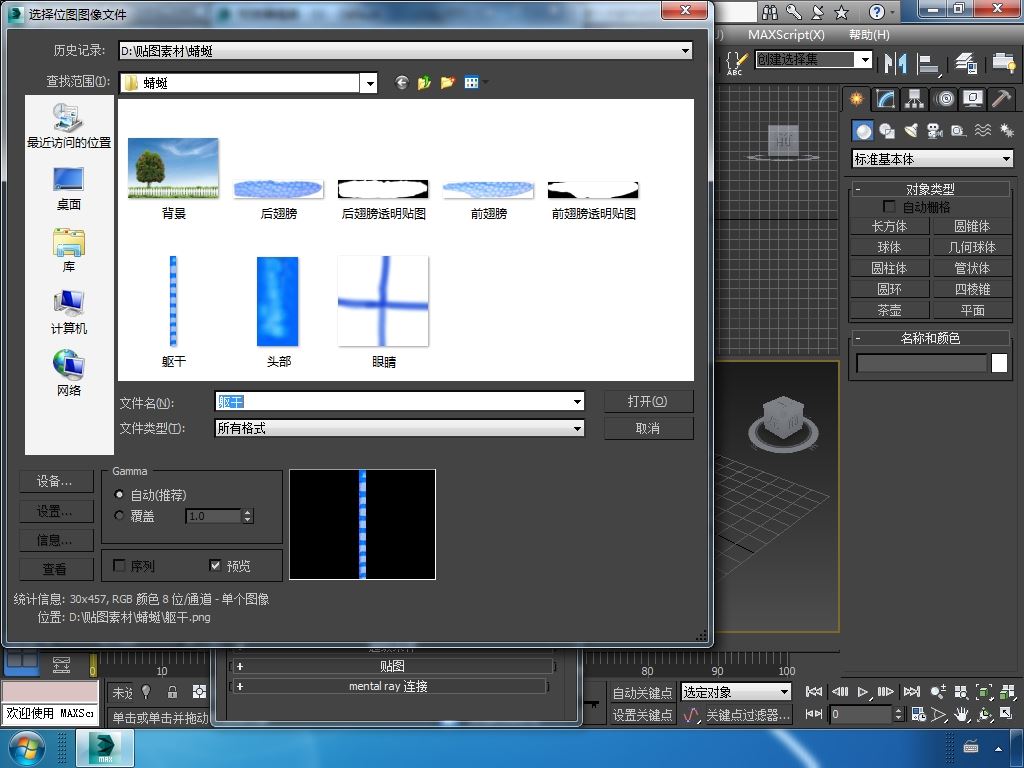Click the keyboard icon in the system tray
Viewport: 1024px width, 768px height.
click(x=971, y=748)
